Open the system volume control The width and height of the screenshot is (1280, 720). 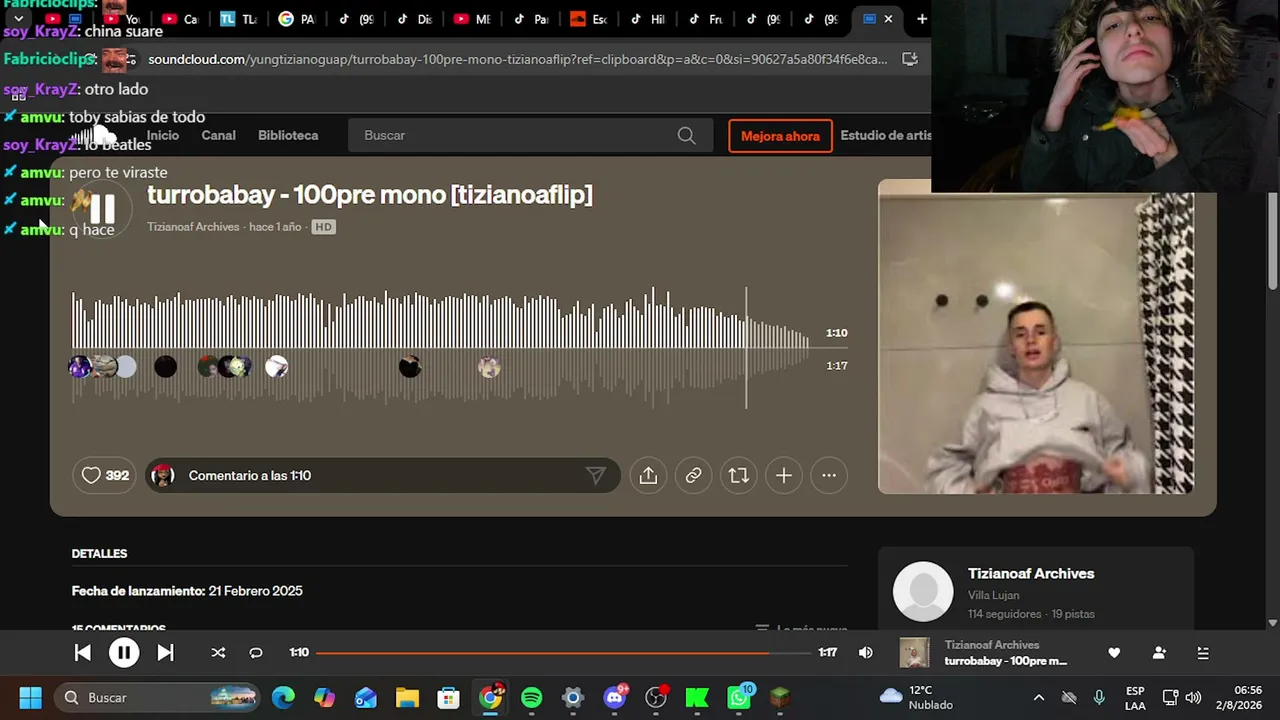(x=1193, y=697)
